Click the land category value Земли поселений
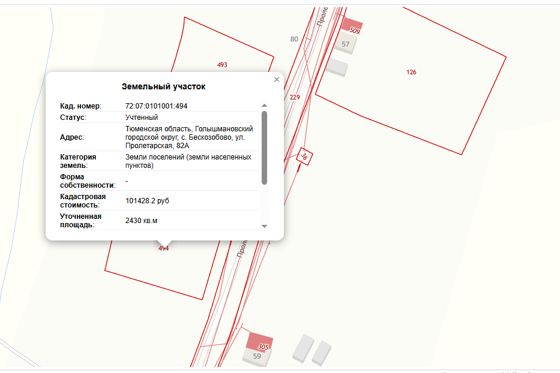Viewport: 560px width, 373px height. [x=155, y=157]
